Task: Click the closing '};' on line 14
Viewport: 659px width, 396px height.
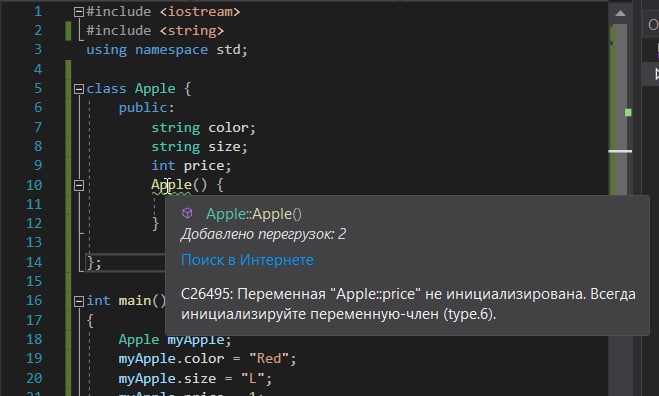Action: click(x=94, y=263)
